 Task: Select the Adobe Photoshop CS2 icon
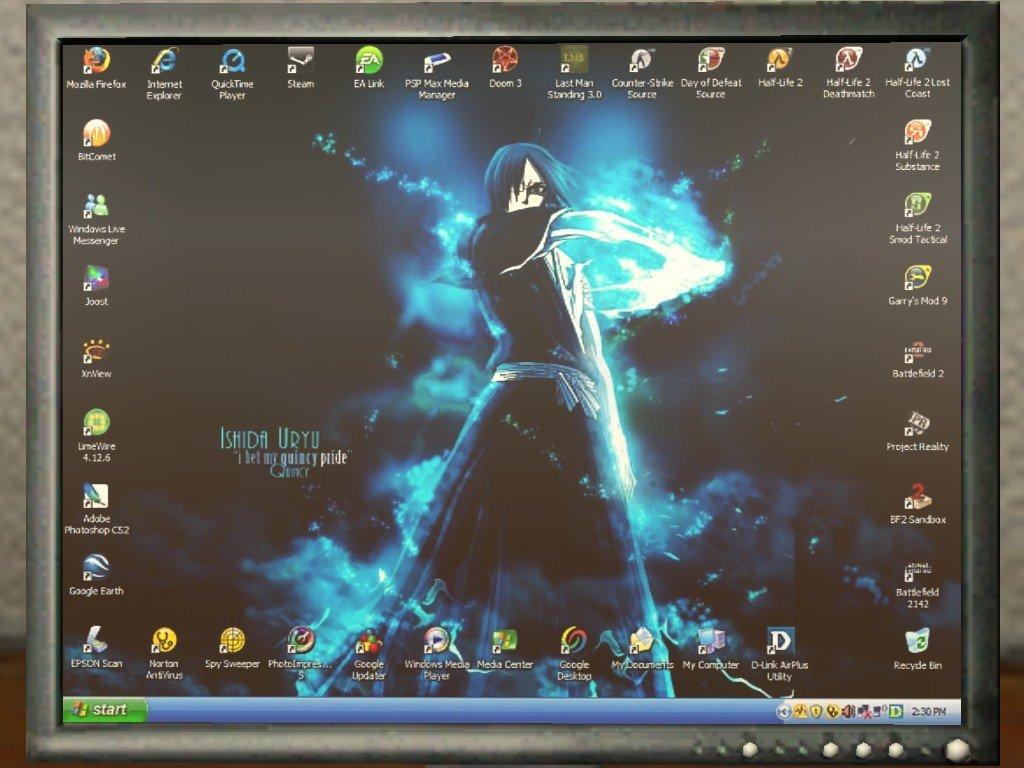click(x=97, y=498)
